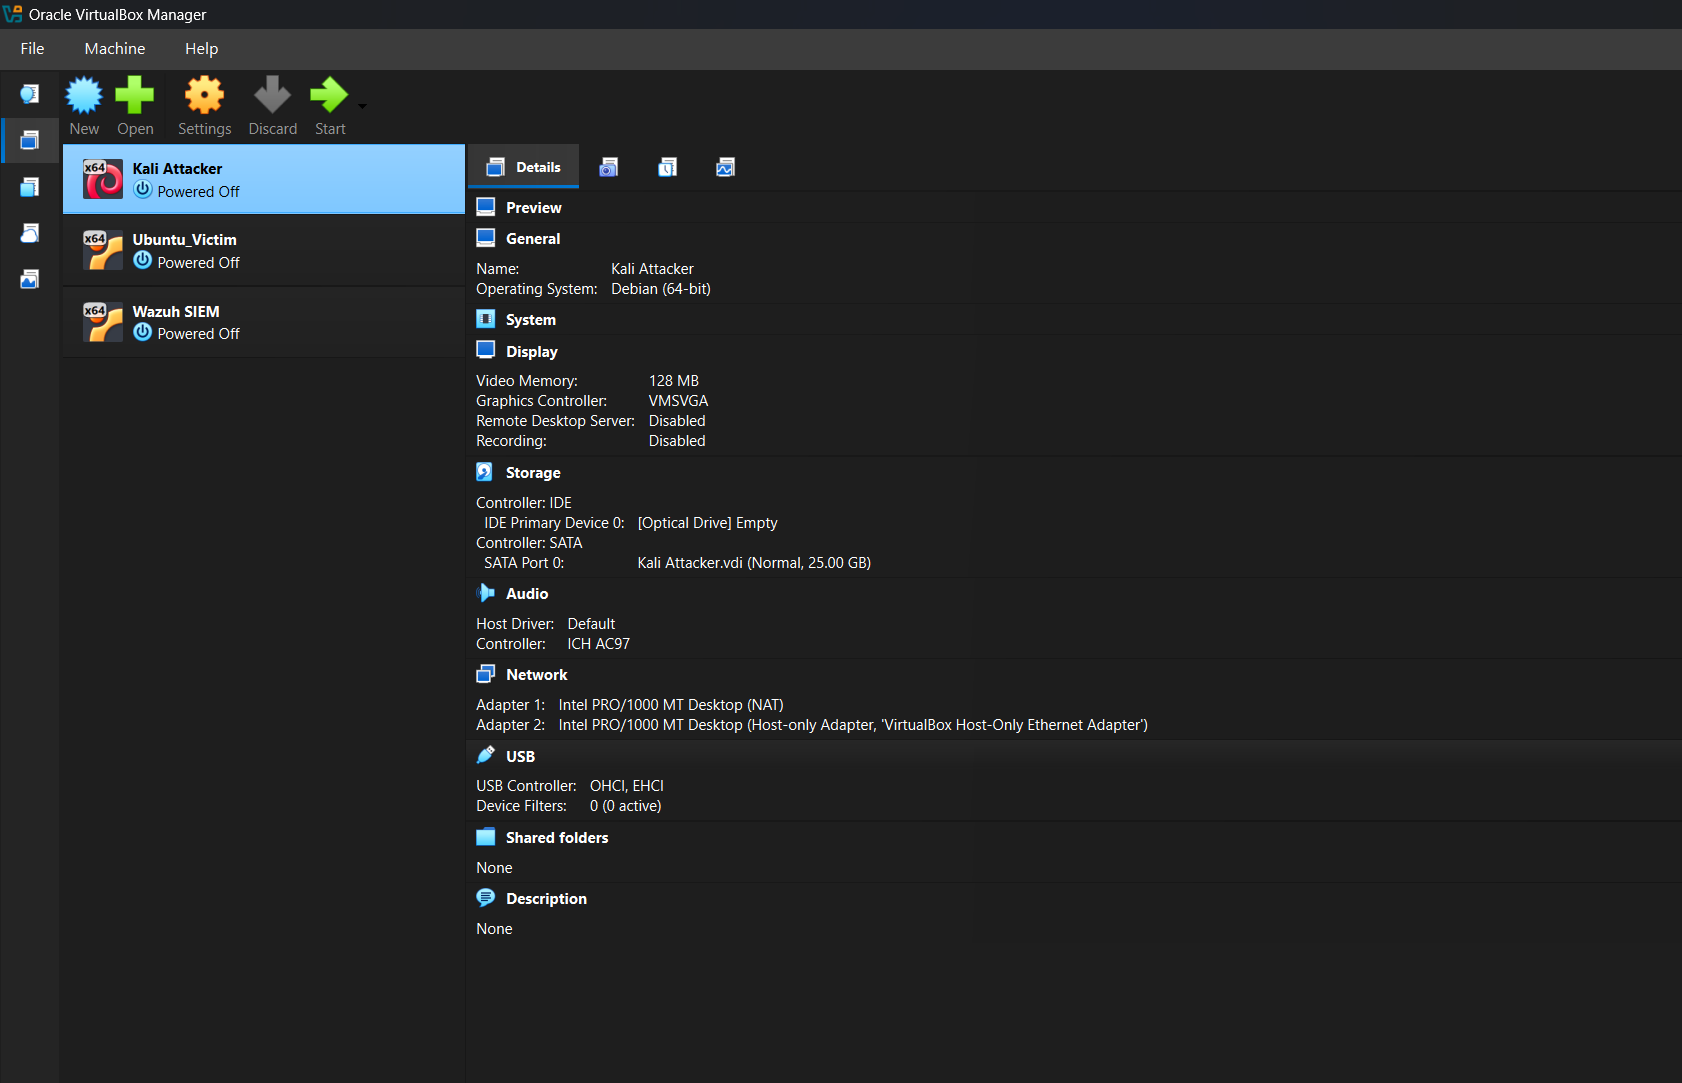Click the General section header
The image size is (1682, 1083).
tap(533, 239)
